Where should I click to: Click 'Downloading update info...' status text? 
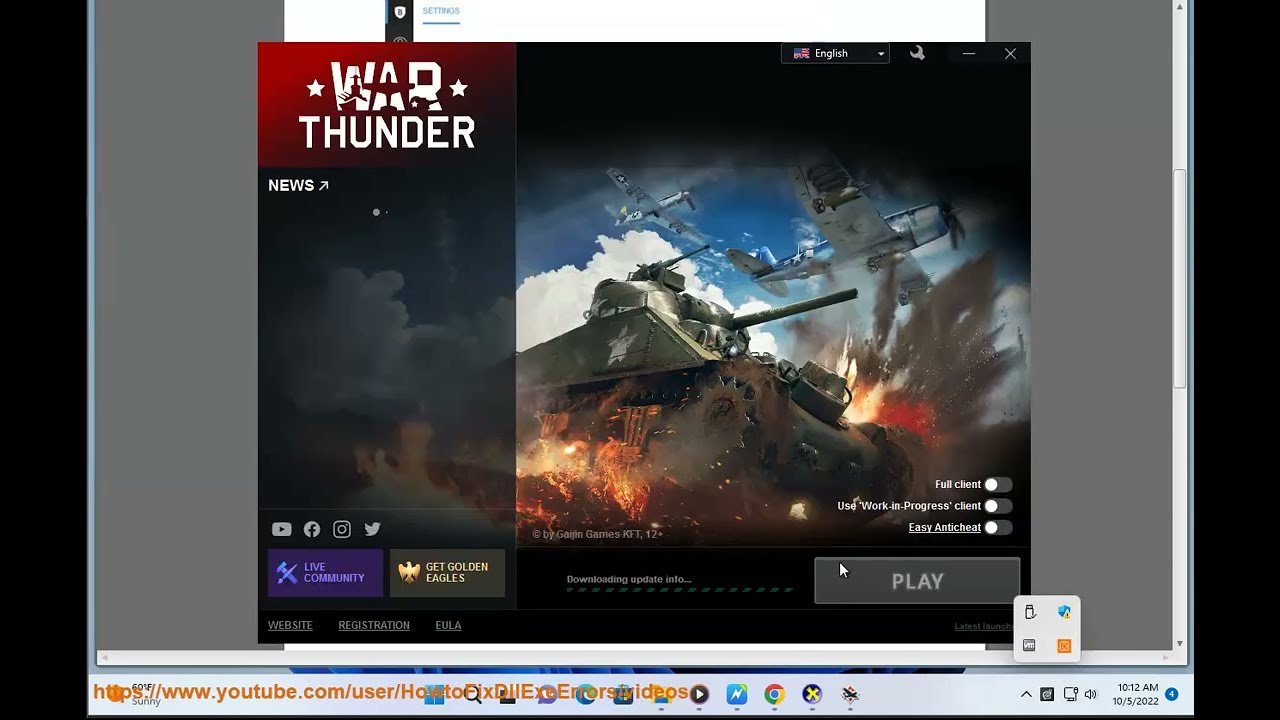tap(629, 579)
